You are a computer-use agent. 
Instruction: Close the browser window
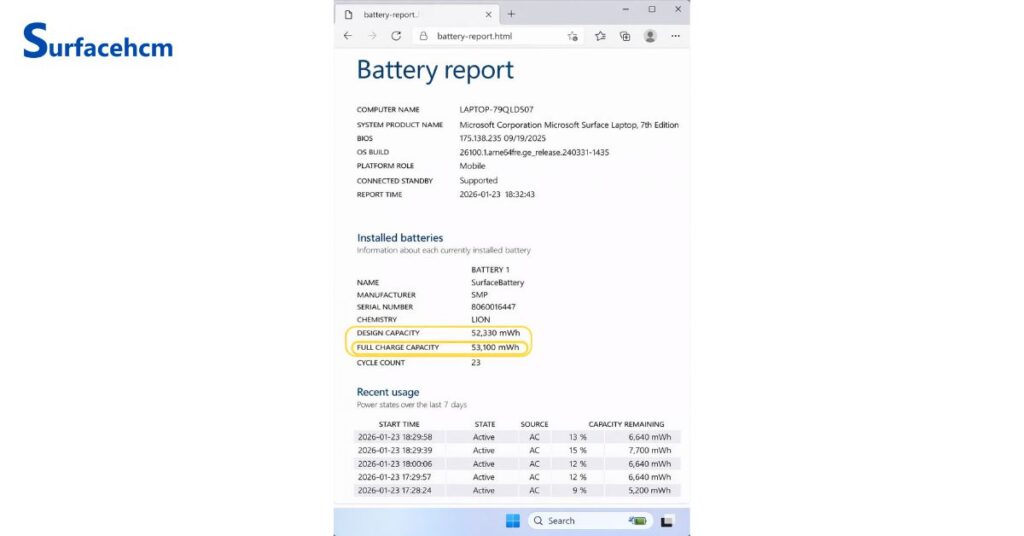click(678, 9)
